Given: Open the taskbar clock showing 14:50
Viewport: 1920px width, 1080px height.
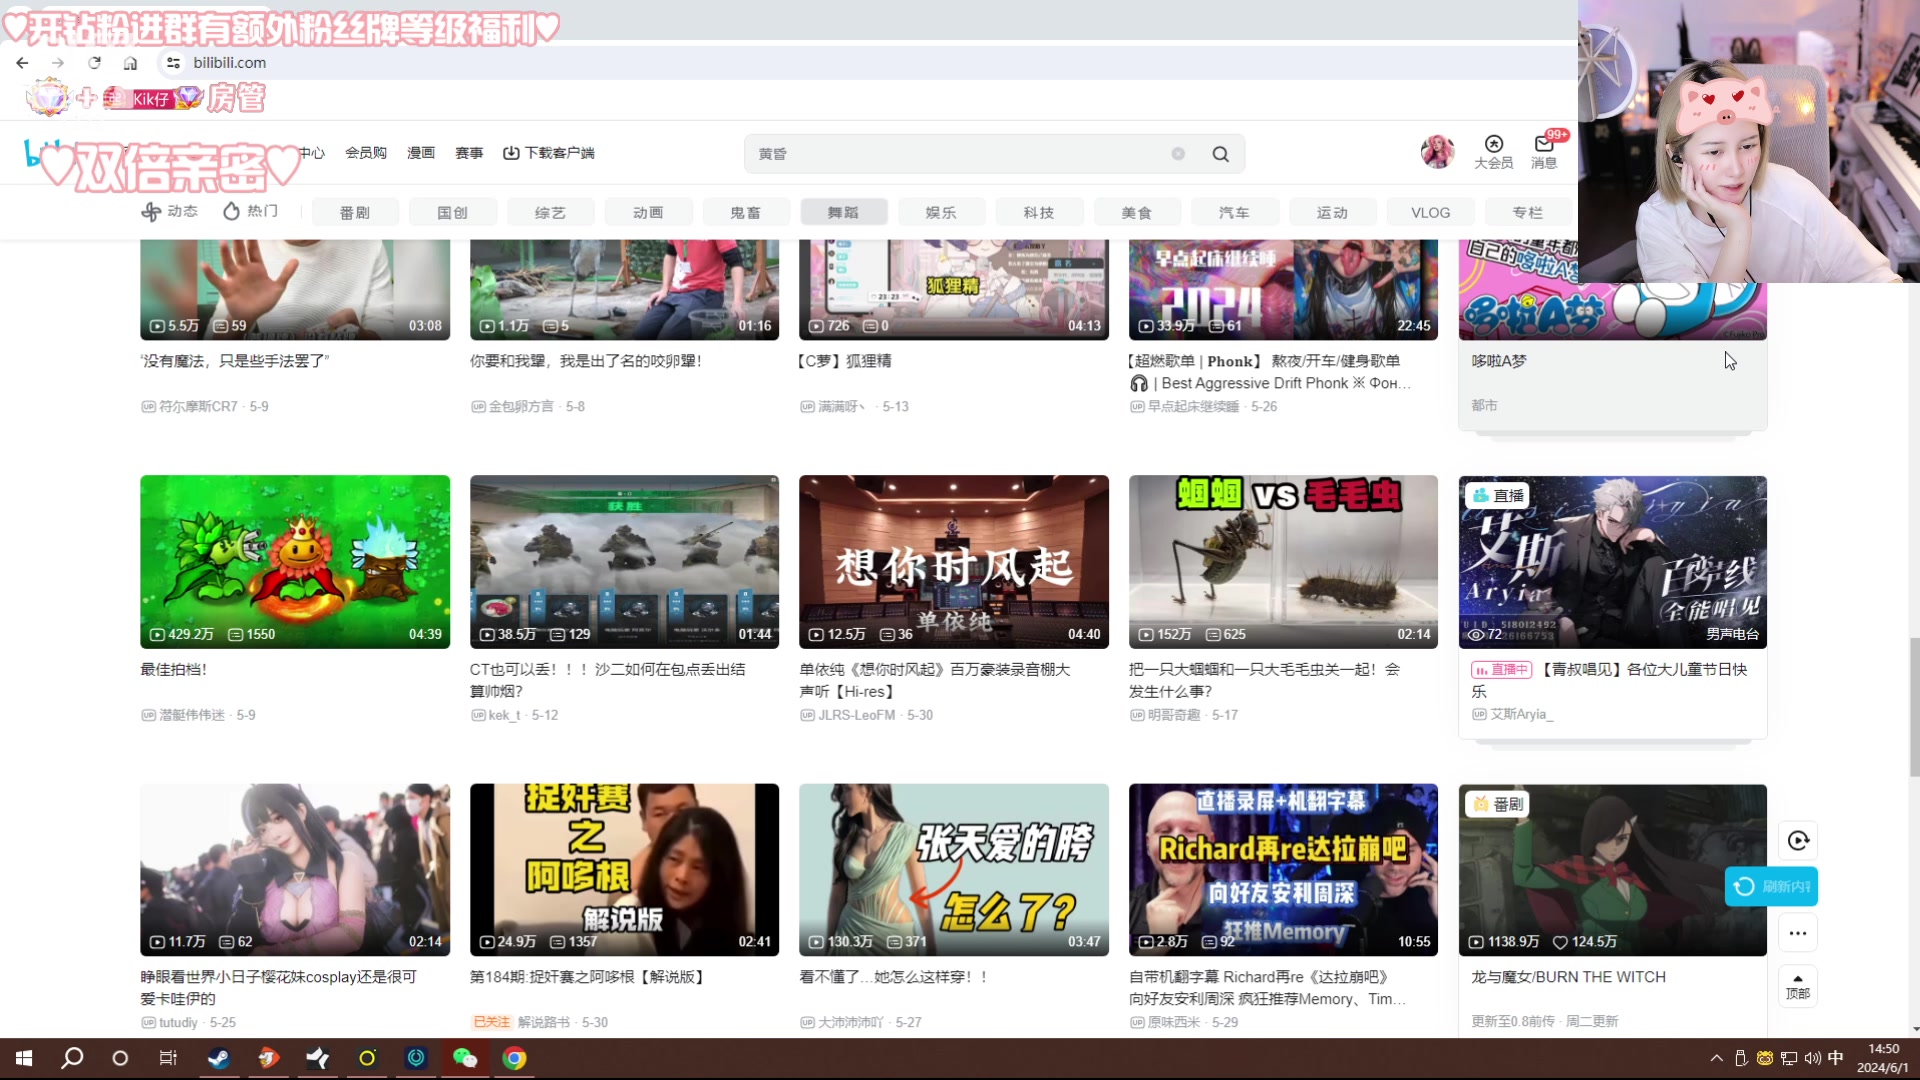Looking at the screenshot, I should point(1883,1058).
